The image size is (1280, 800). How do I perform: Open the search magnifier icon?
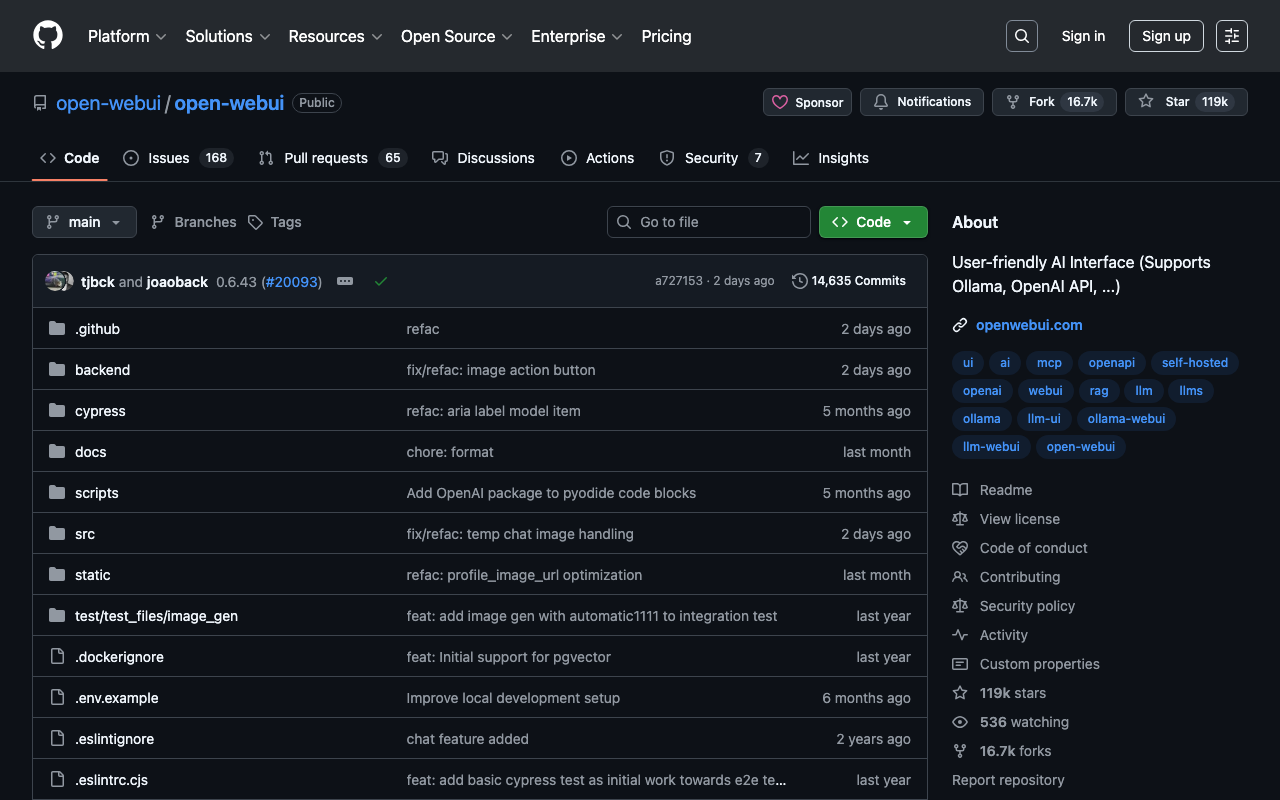click(1021, 36)
